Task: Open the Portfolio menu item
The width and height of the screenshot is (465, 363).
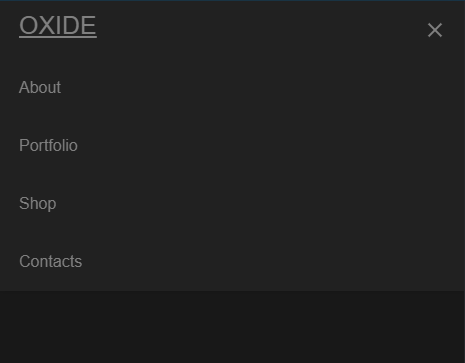Action: 48,145
